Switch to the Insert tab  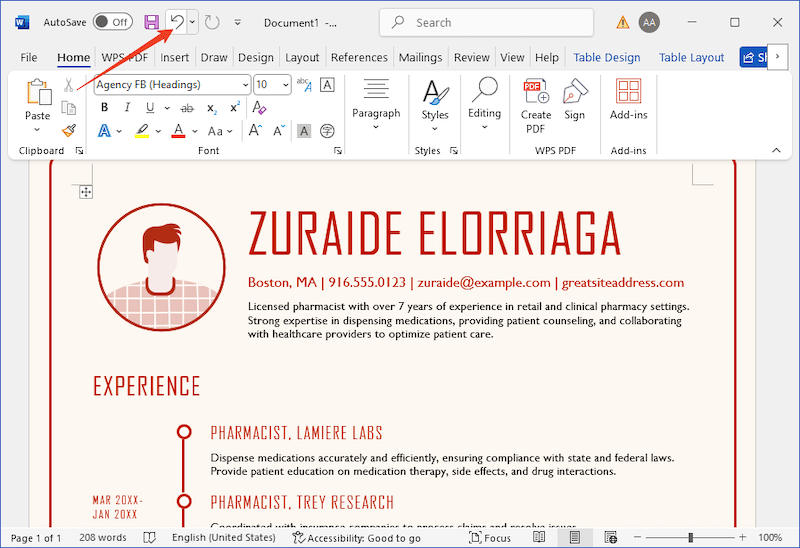tap(174, 58)
